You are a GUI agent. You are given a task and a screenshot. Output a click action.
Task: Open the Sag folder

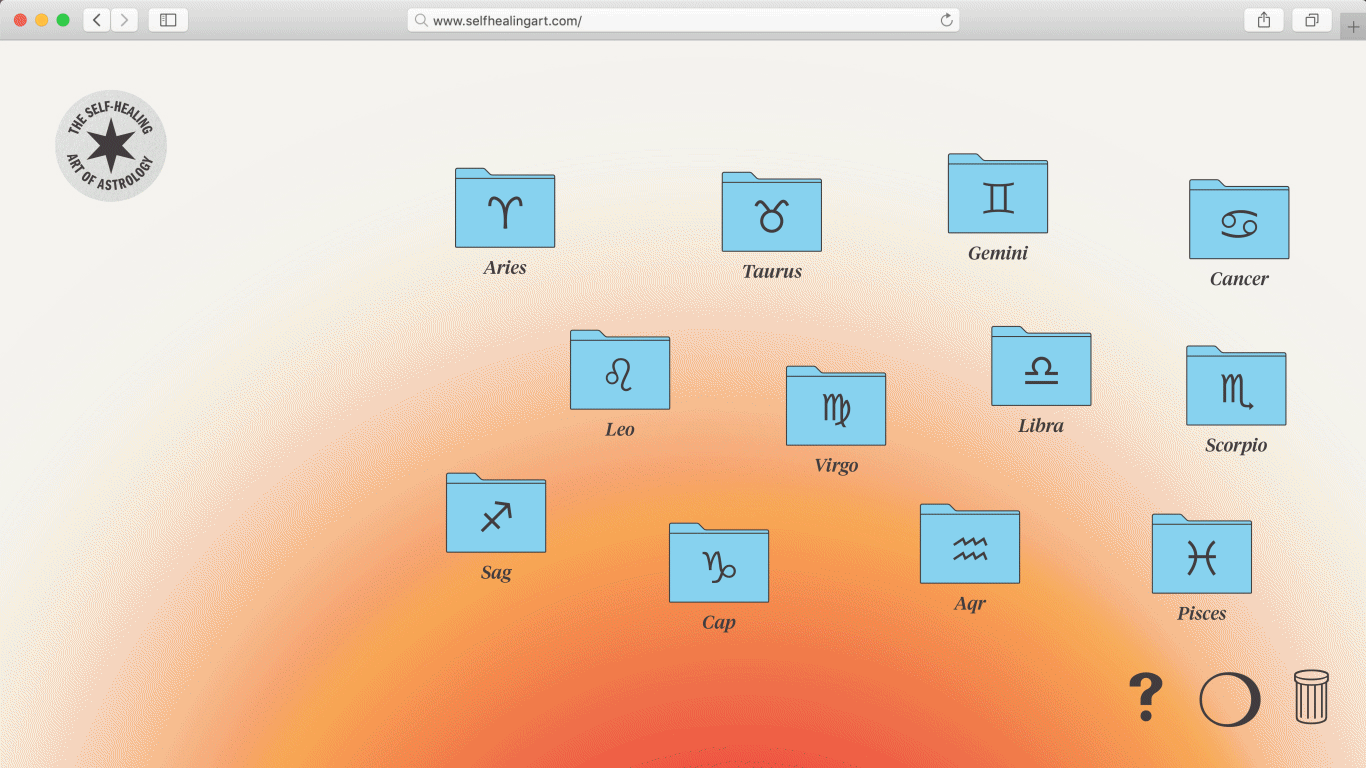point(496,513)
